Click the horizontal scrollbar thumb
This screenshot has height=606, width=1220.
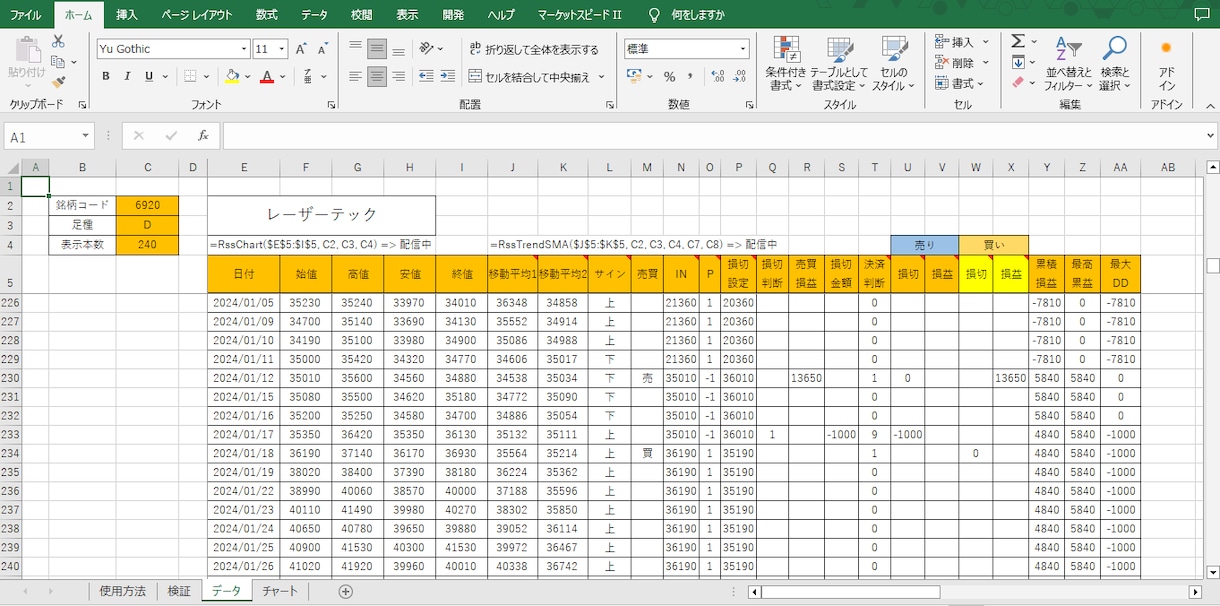tap(851, 591)
